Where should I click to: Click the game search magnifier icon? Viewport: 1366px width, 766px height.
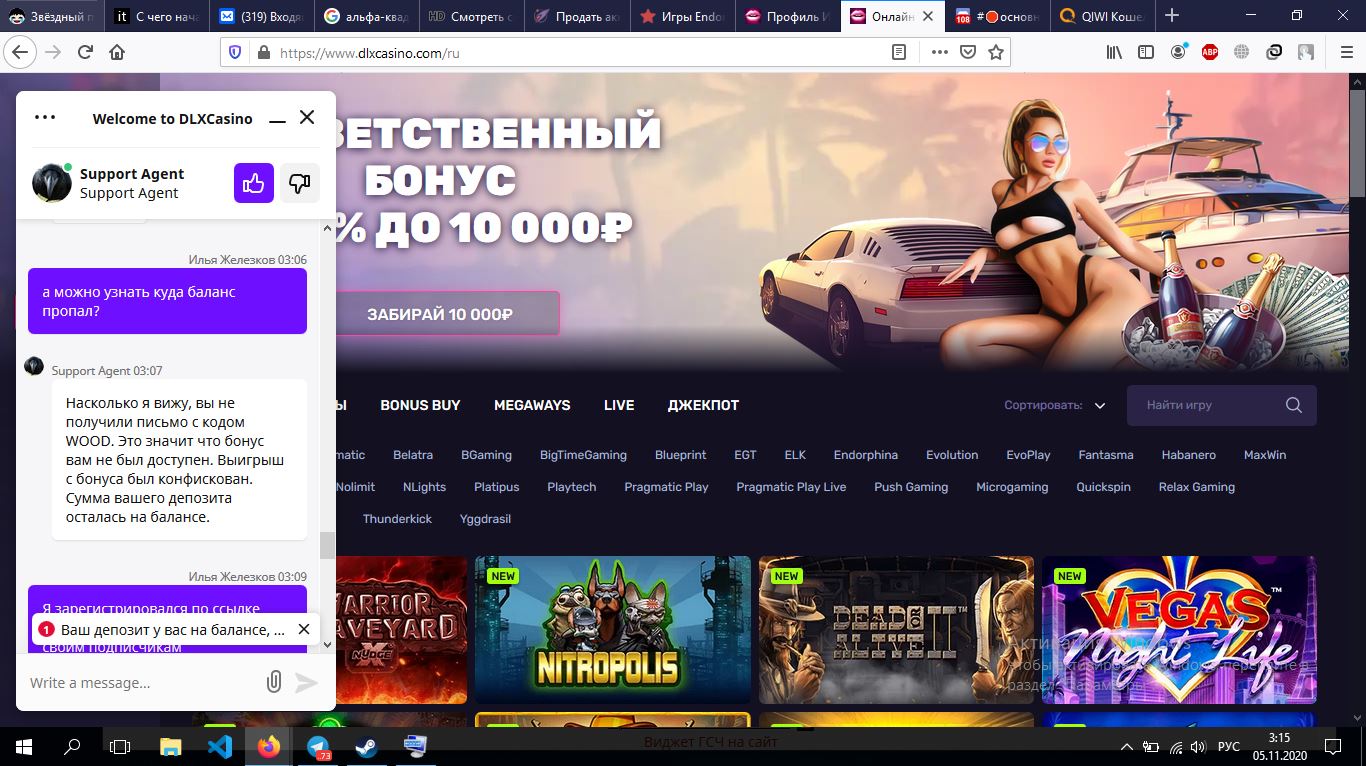(1294, 405)
